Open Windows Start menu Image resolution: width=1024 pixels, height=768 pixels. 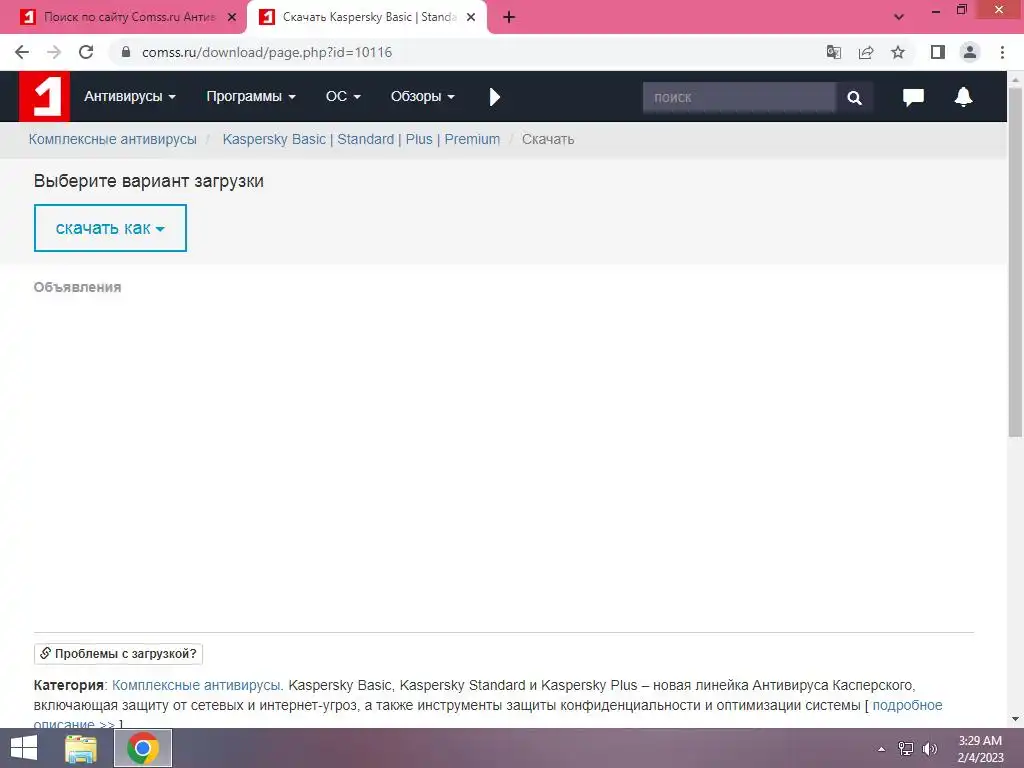coord(24,748)
